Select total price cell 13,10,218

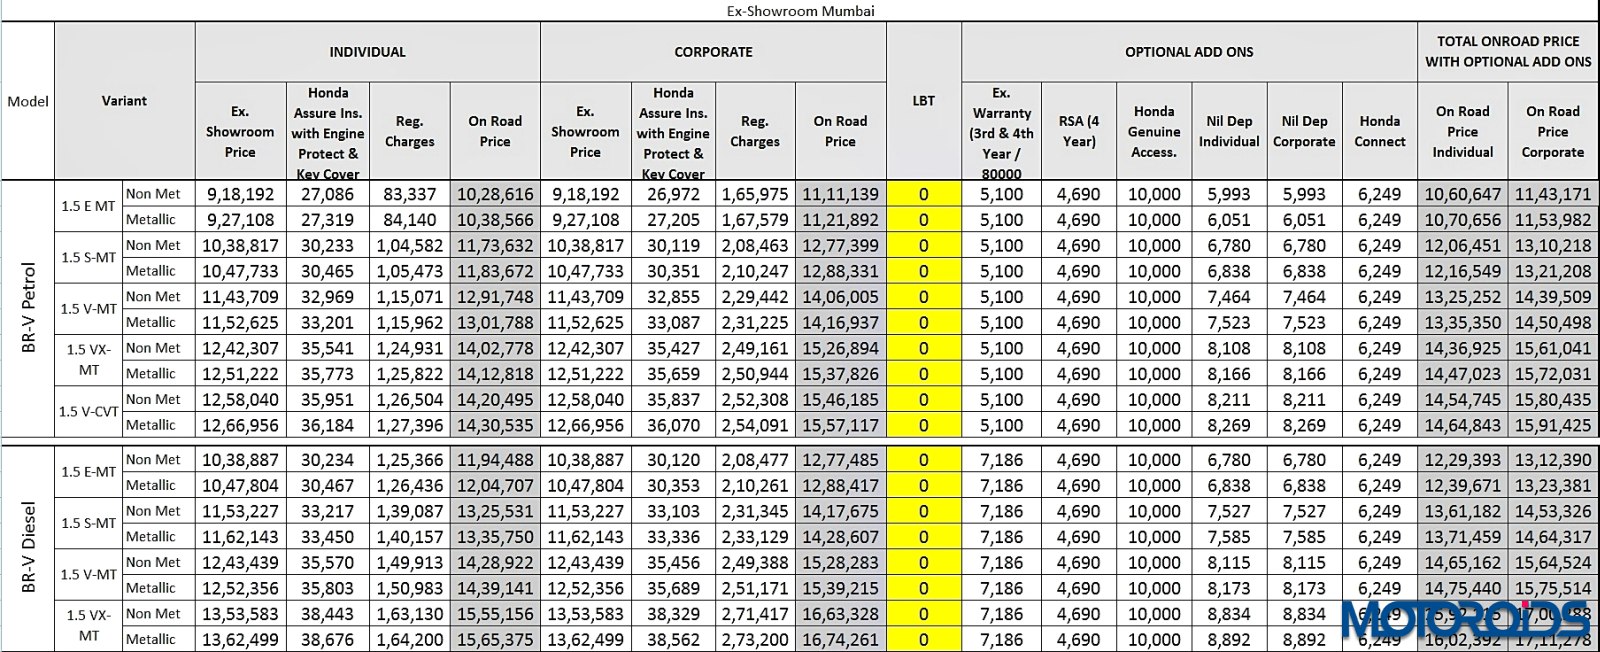(1553, 245)
